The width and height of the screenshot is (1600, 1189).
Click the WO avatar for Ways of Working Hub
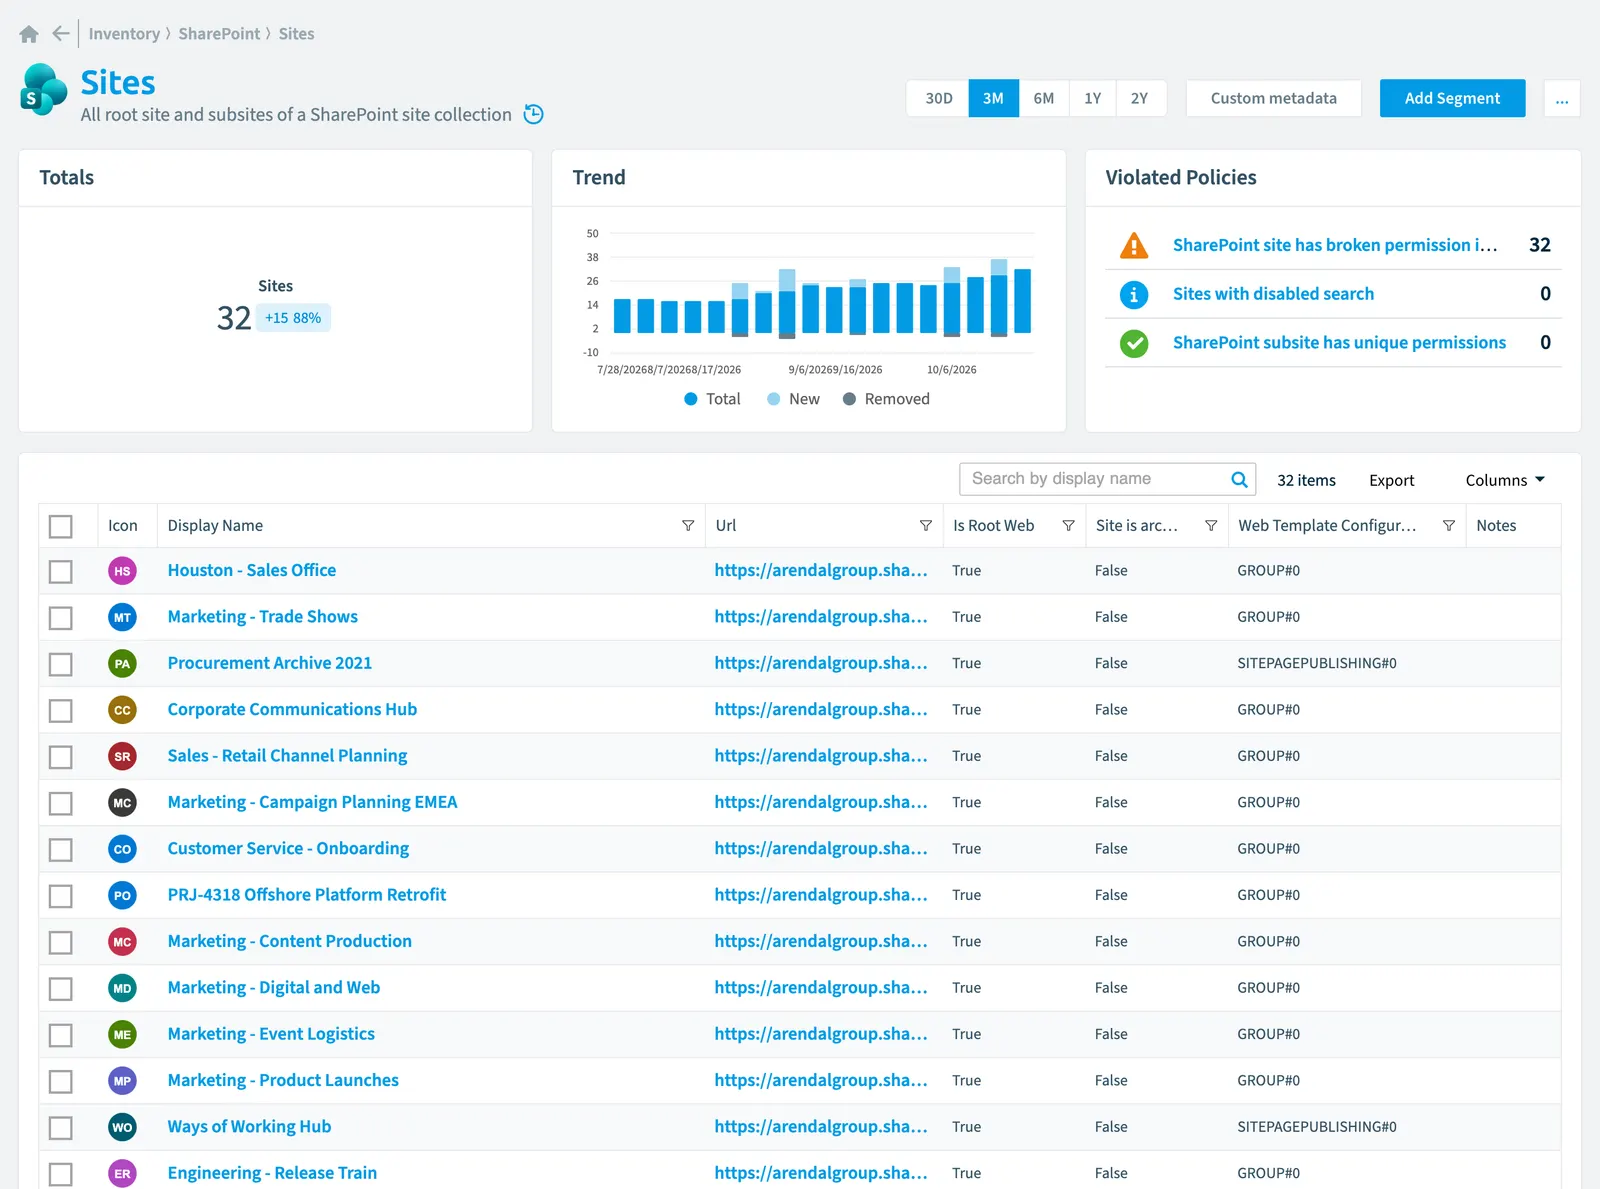(122, 1127)
